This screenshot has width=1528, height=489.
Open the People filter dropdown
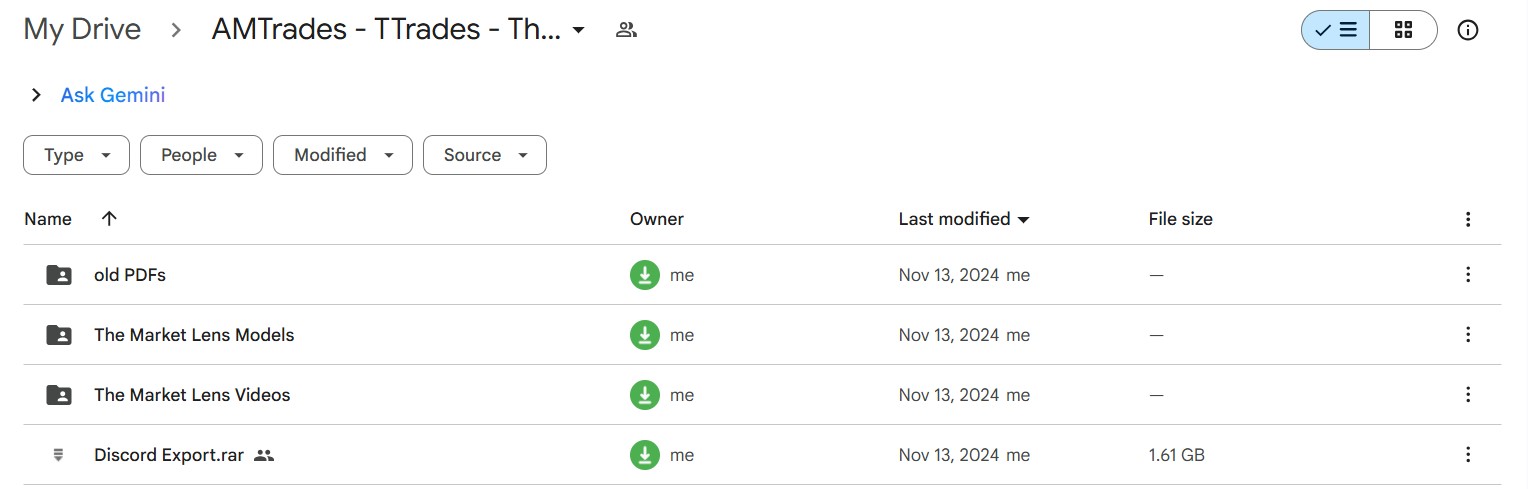point(201,155)
